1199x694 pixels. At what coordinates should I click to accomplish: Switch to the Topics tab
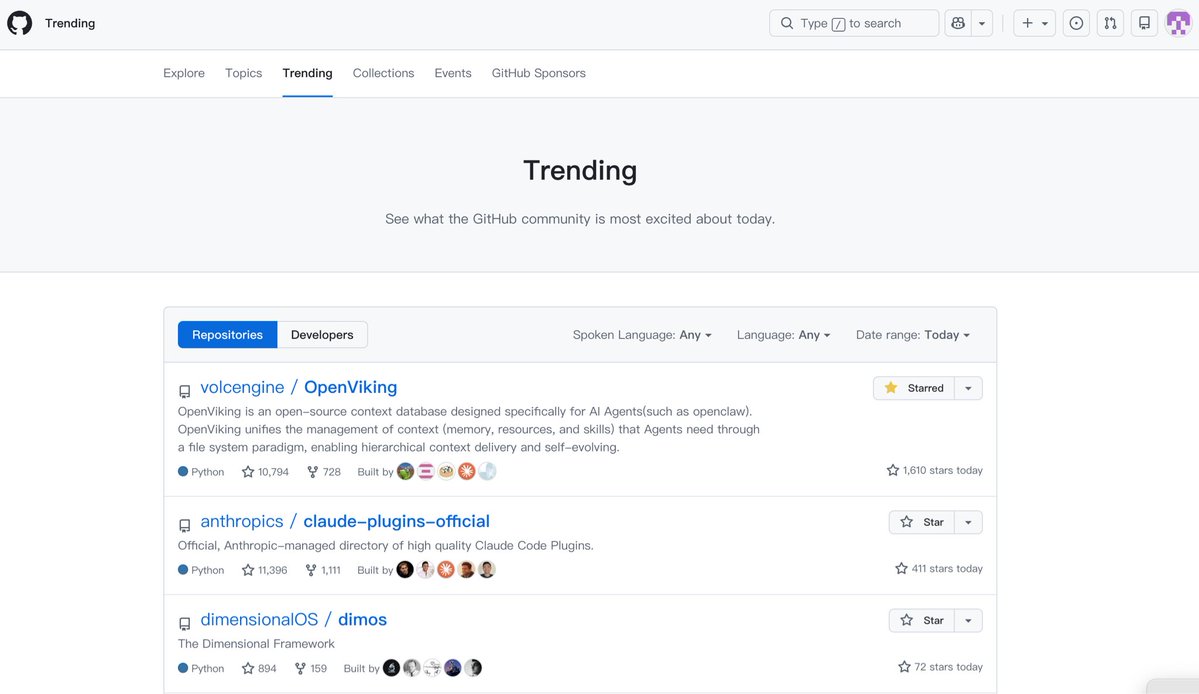click(x=242, y=72)
